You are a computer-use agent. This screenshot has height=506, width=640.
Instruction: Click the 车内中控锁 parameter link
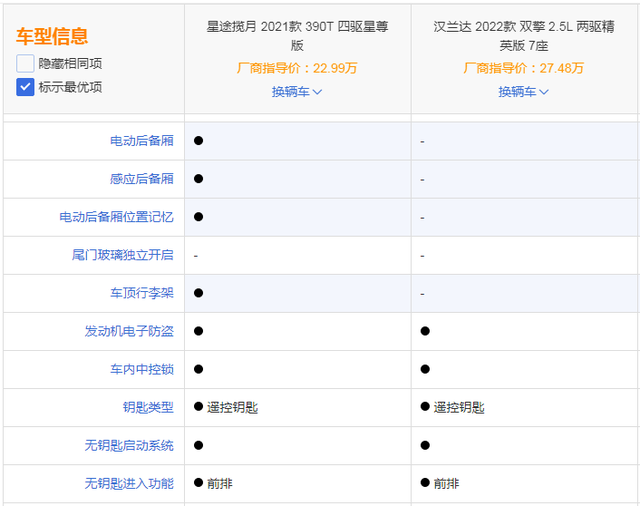[x=141, y=369]
